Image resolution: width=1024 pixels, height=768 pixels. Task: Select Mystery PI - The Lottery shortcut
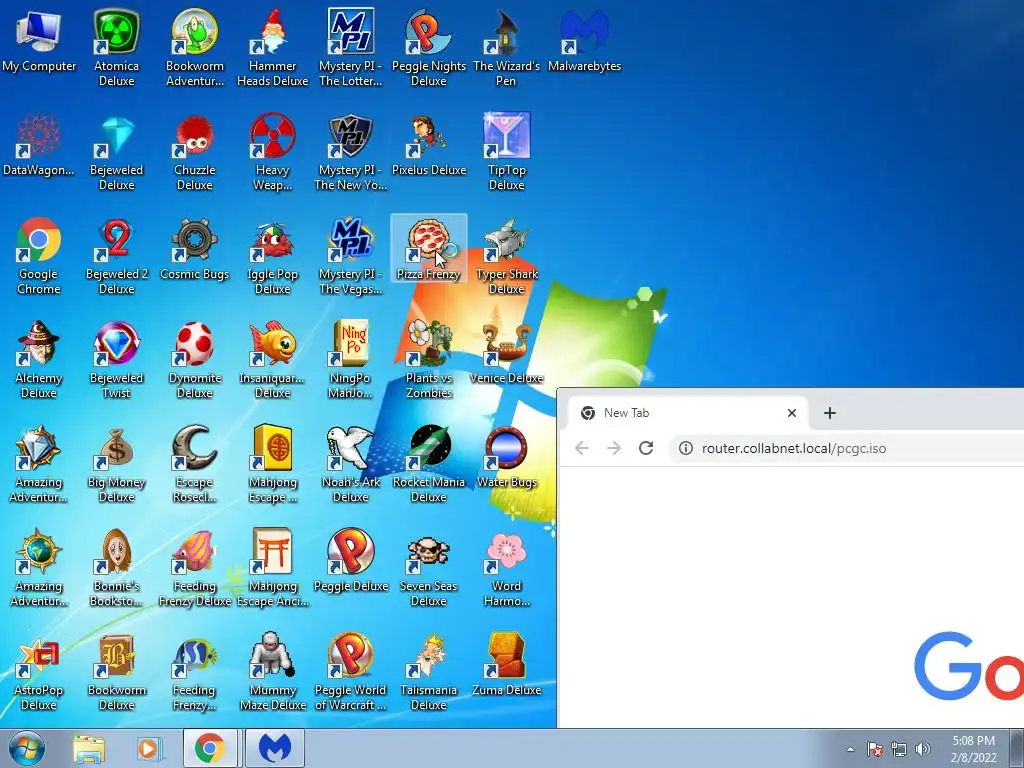tap(351, 47)
